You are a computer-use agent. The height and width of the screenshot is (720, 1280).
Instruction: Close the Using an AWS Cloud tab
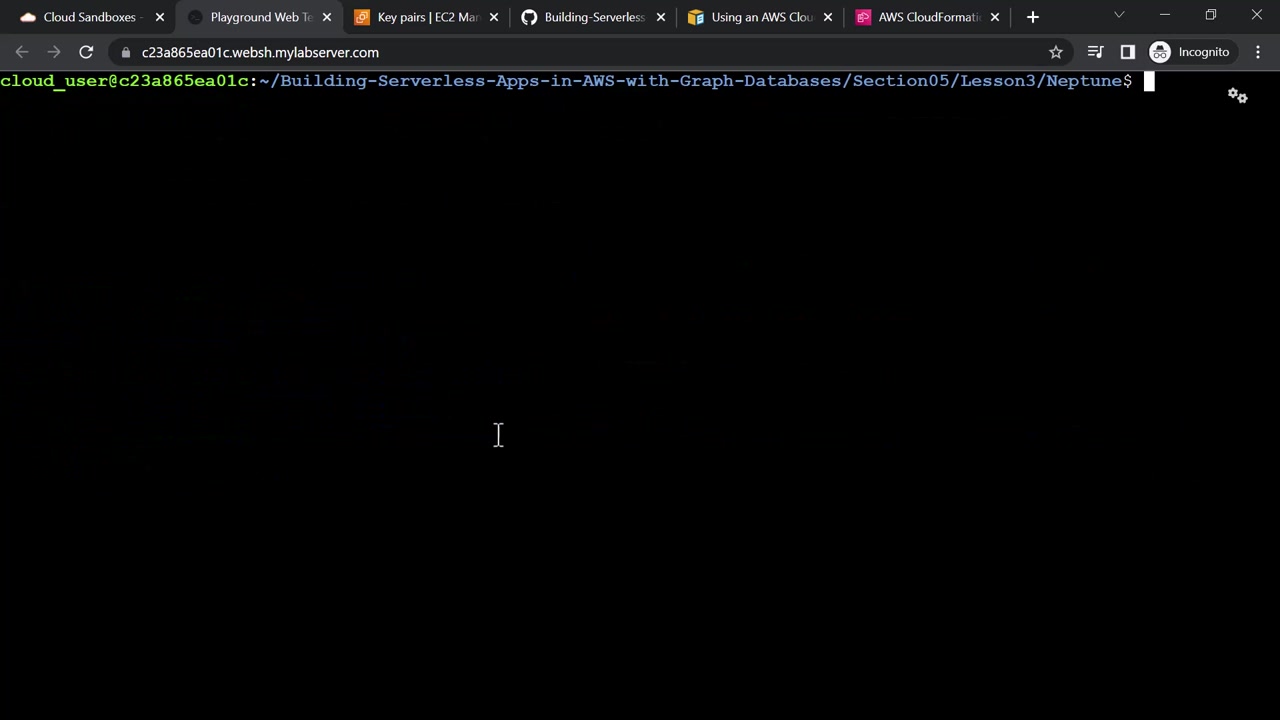(827, 17)
